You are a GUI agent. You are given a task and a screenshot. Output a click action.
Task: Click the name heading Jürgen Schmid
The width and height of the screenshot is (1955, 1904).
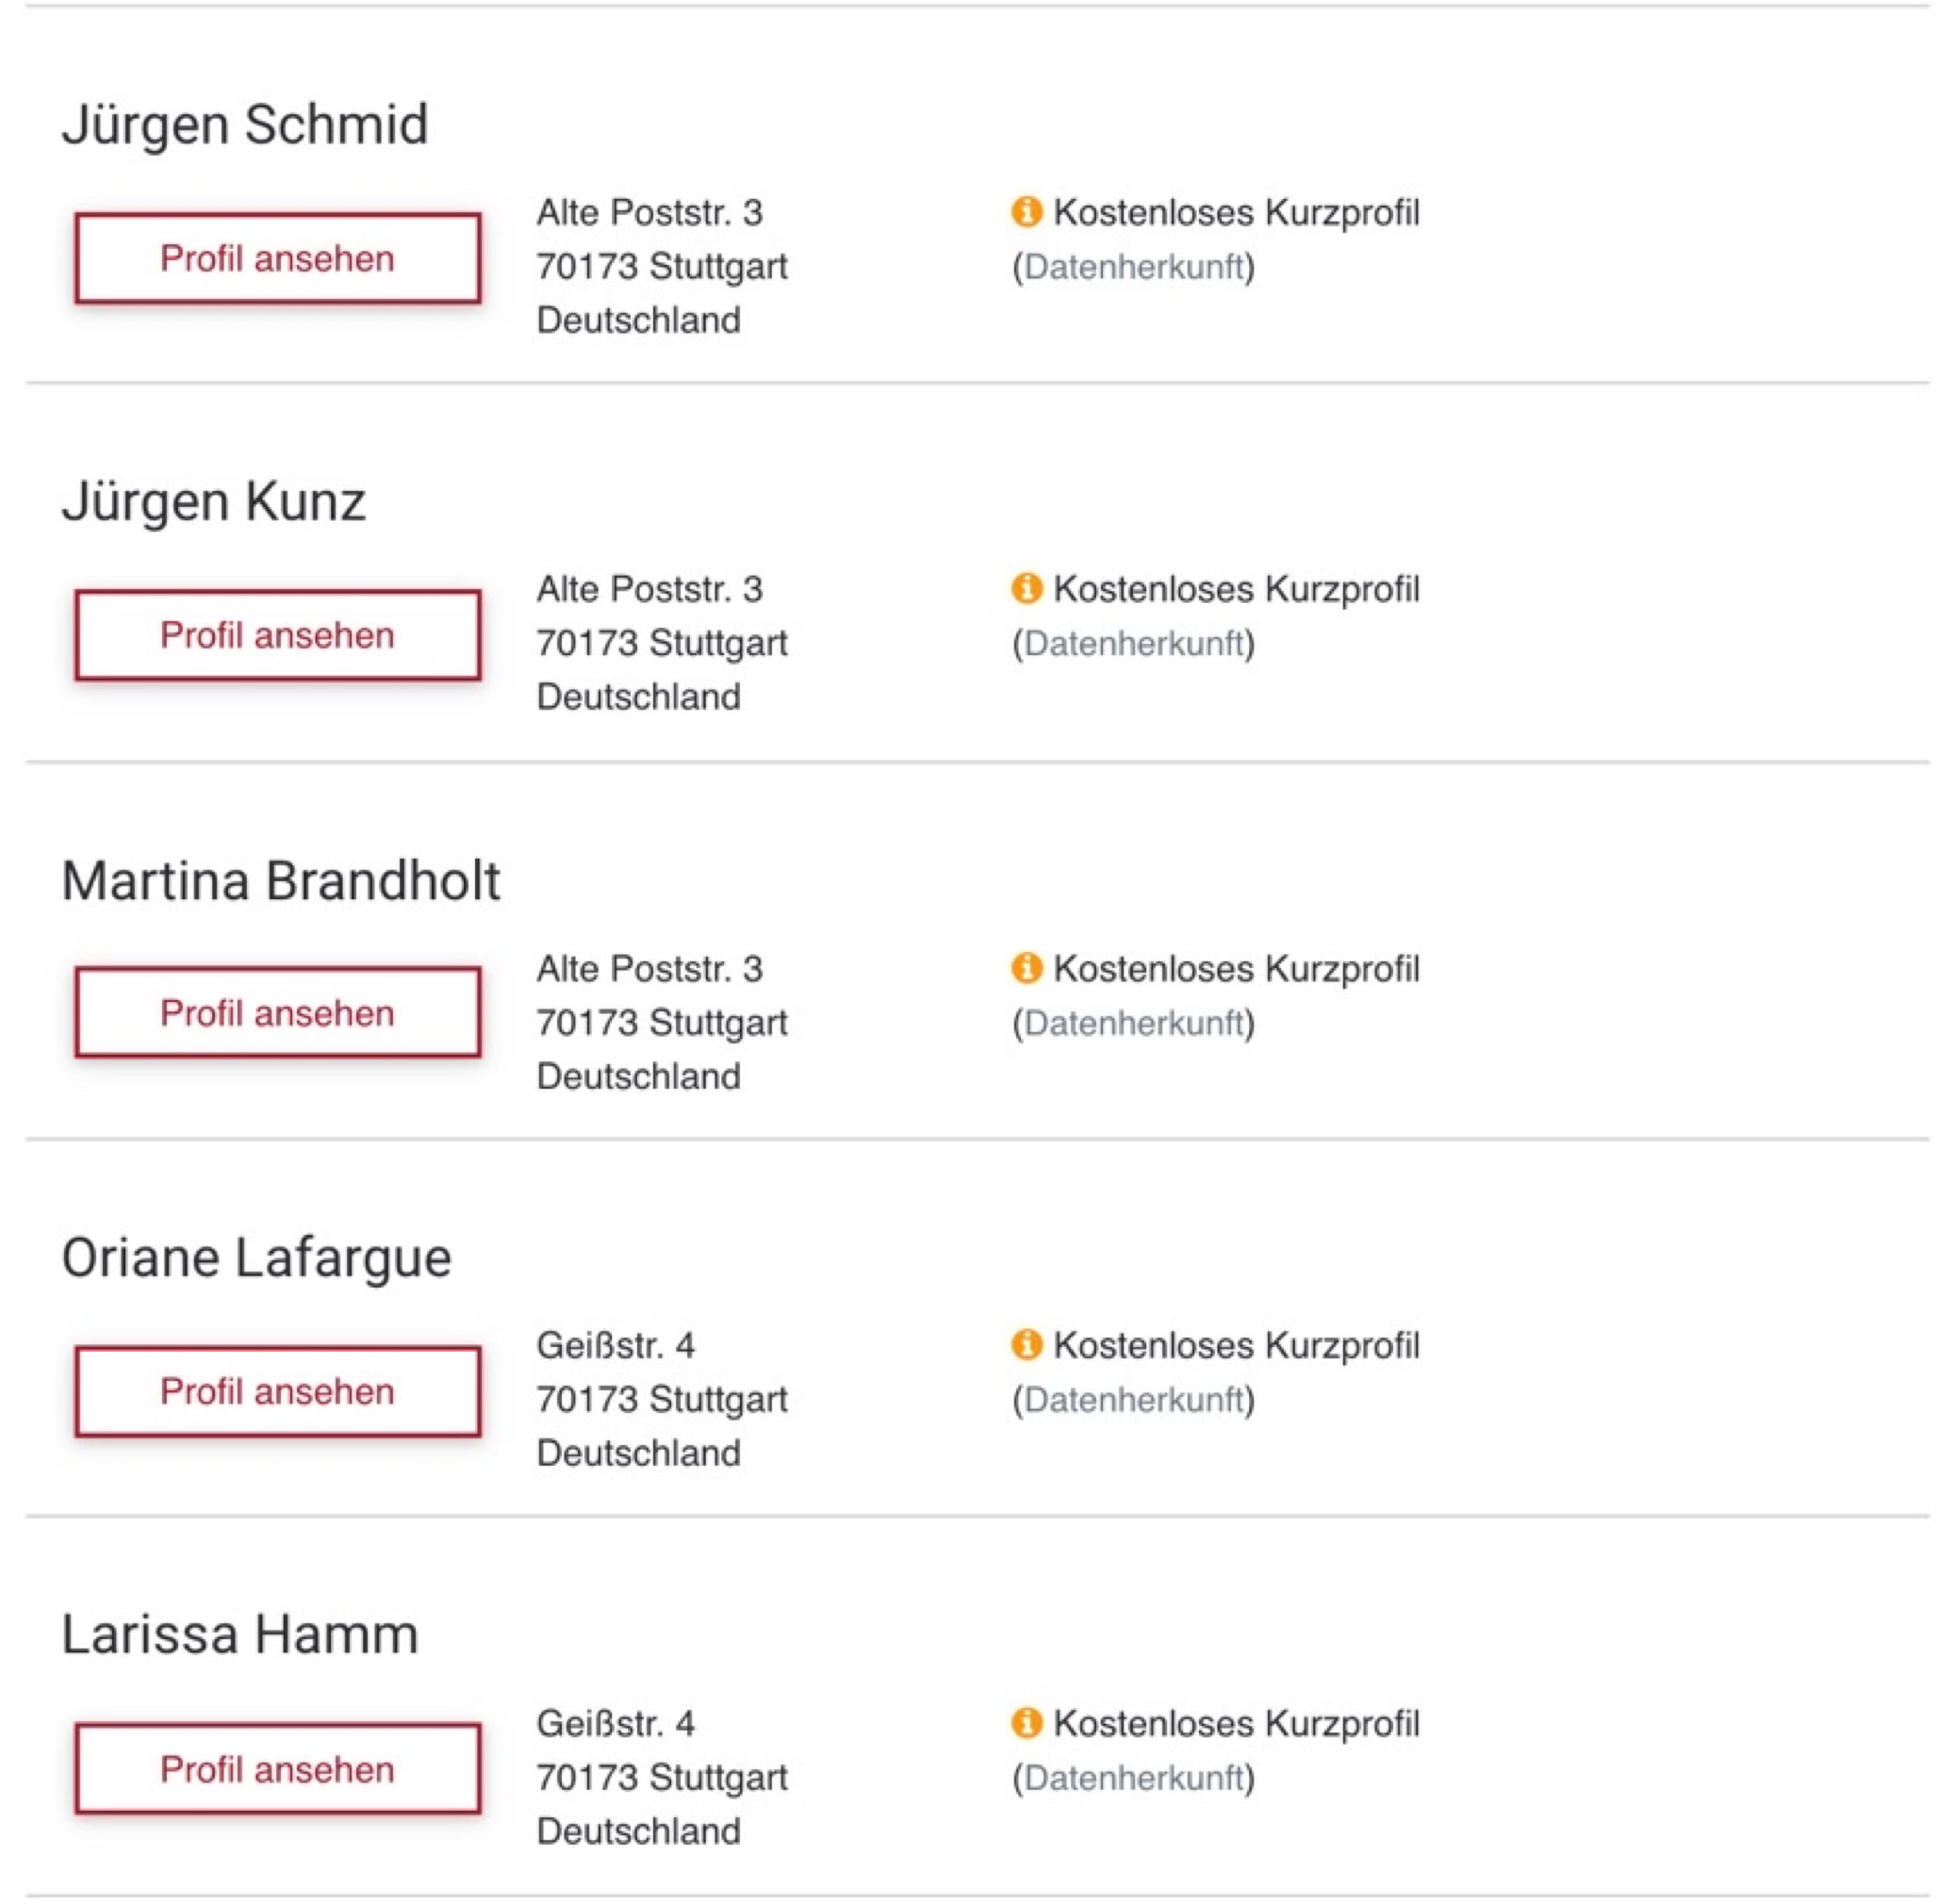pyautogui.click(x=245, y=125)
